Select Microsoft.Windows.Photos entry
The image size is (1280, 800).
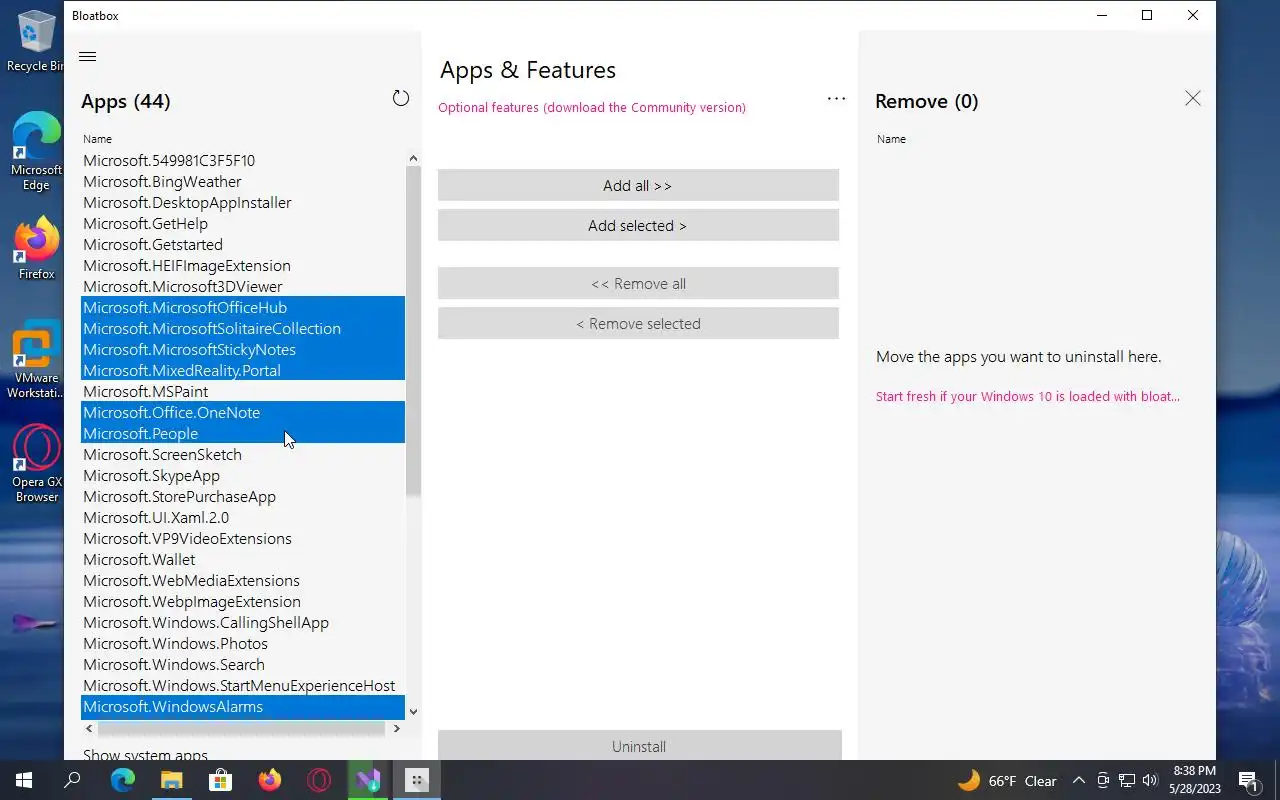click(x=243, y=643)
